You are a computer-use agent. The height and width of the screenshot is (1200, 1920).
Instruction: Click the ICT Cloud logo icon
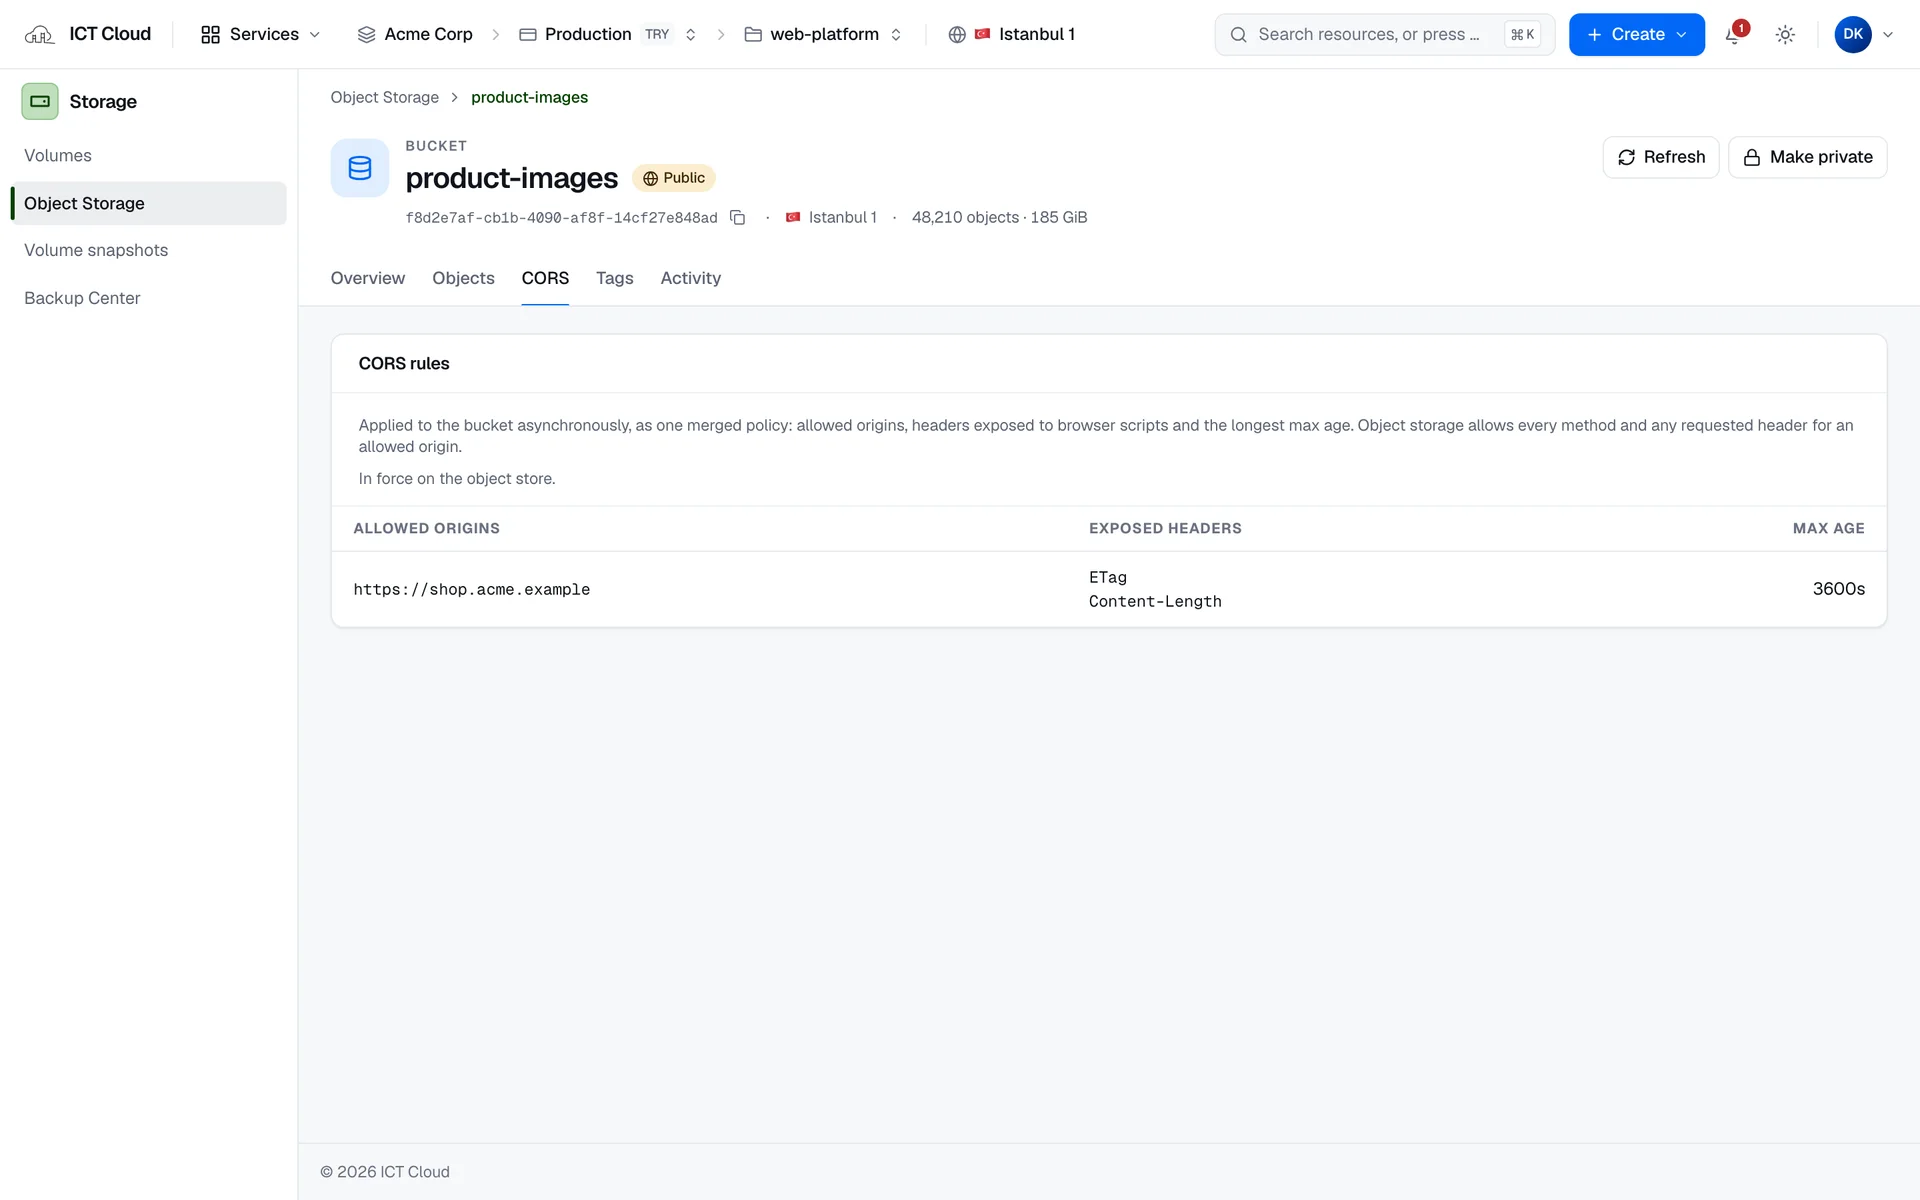39,34
